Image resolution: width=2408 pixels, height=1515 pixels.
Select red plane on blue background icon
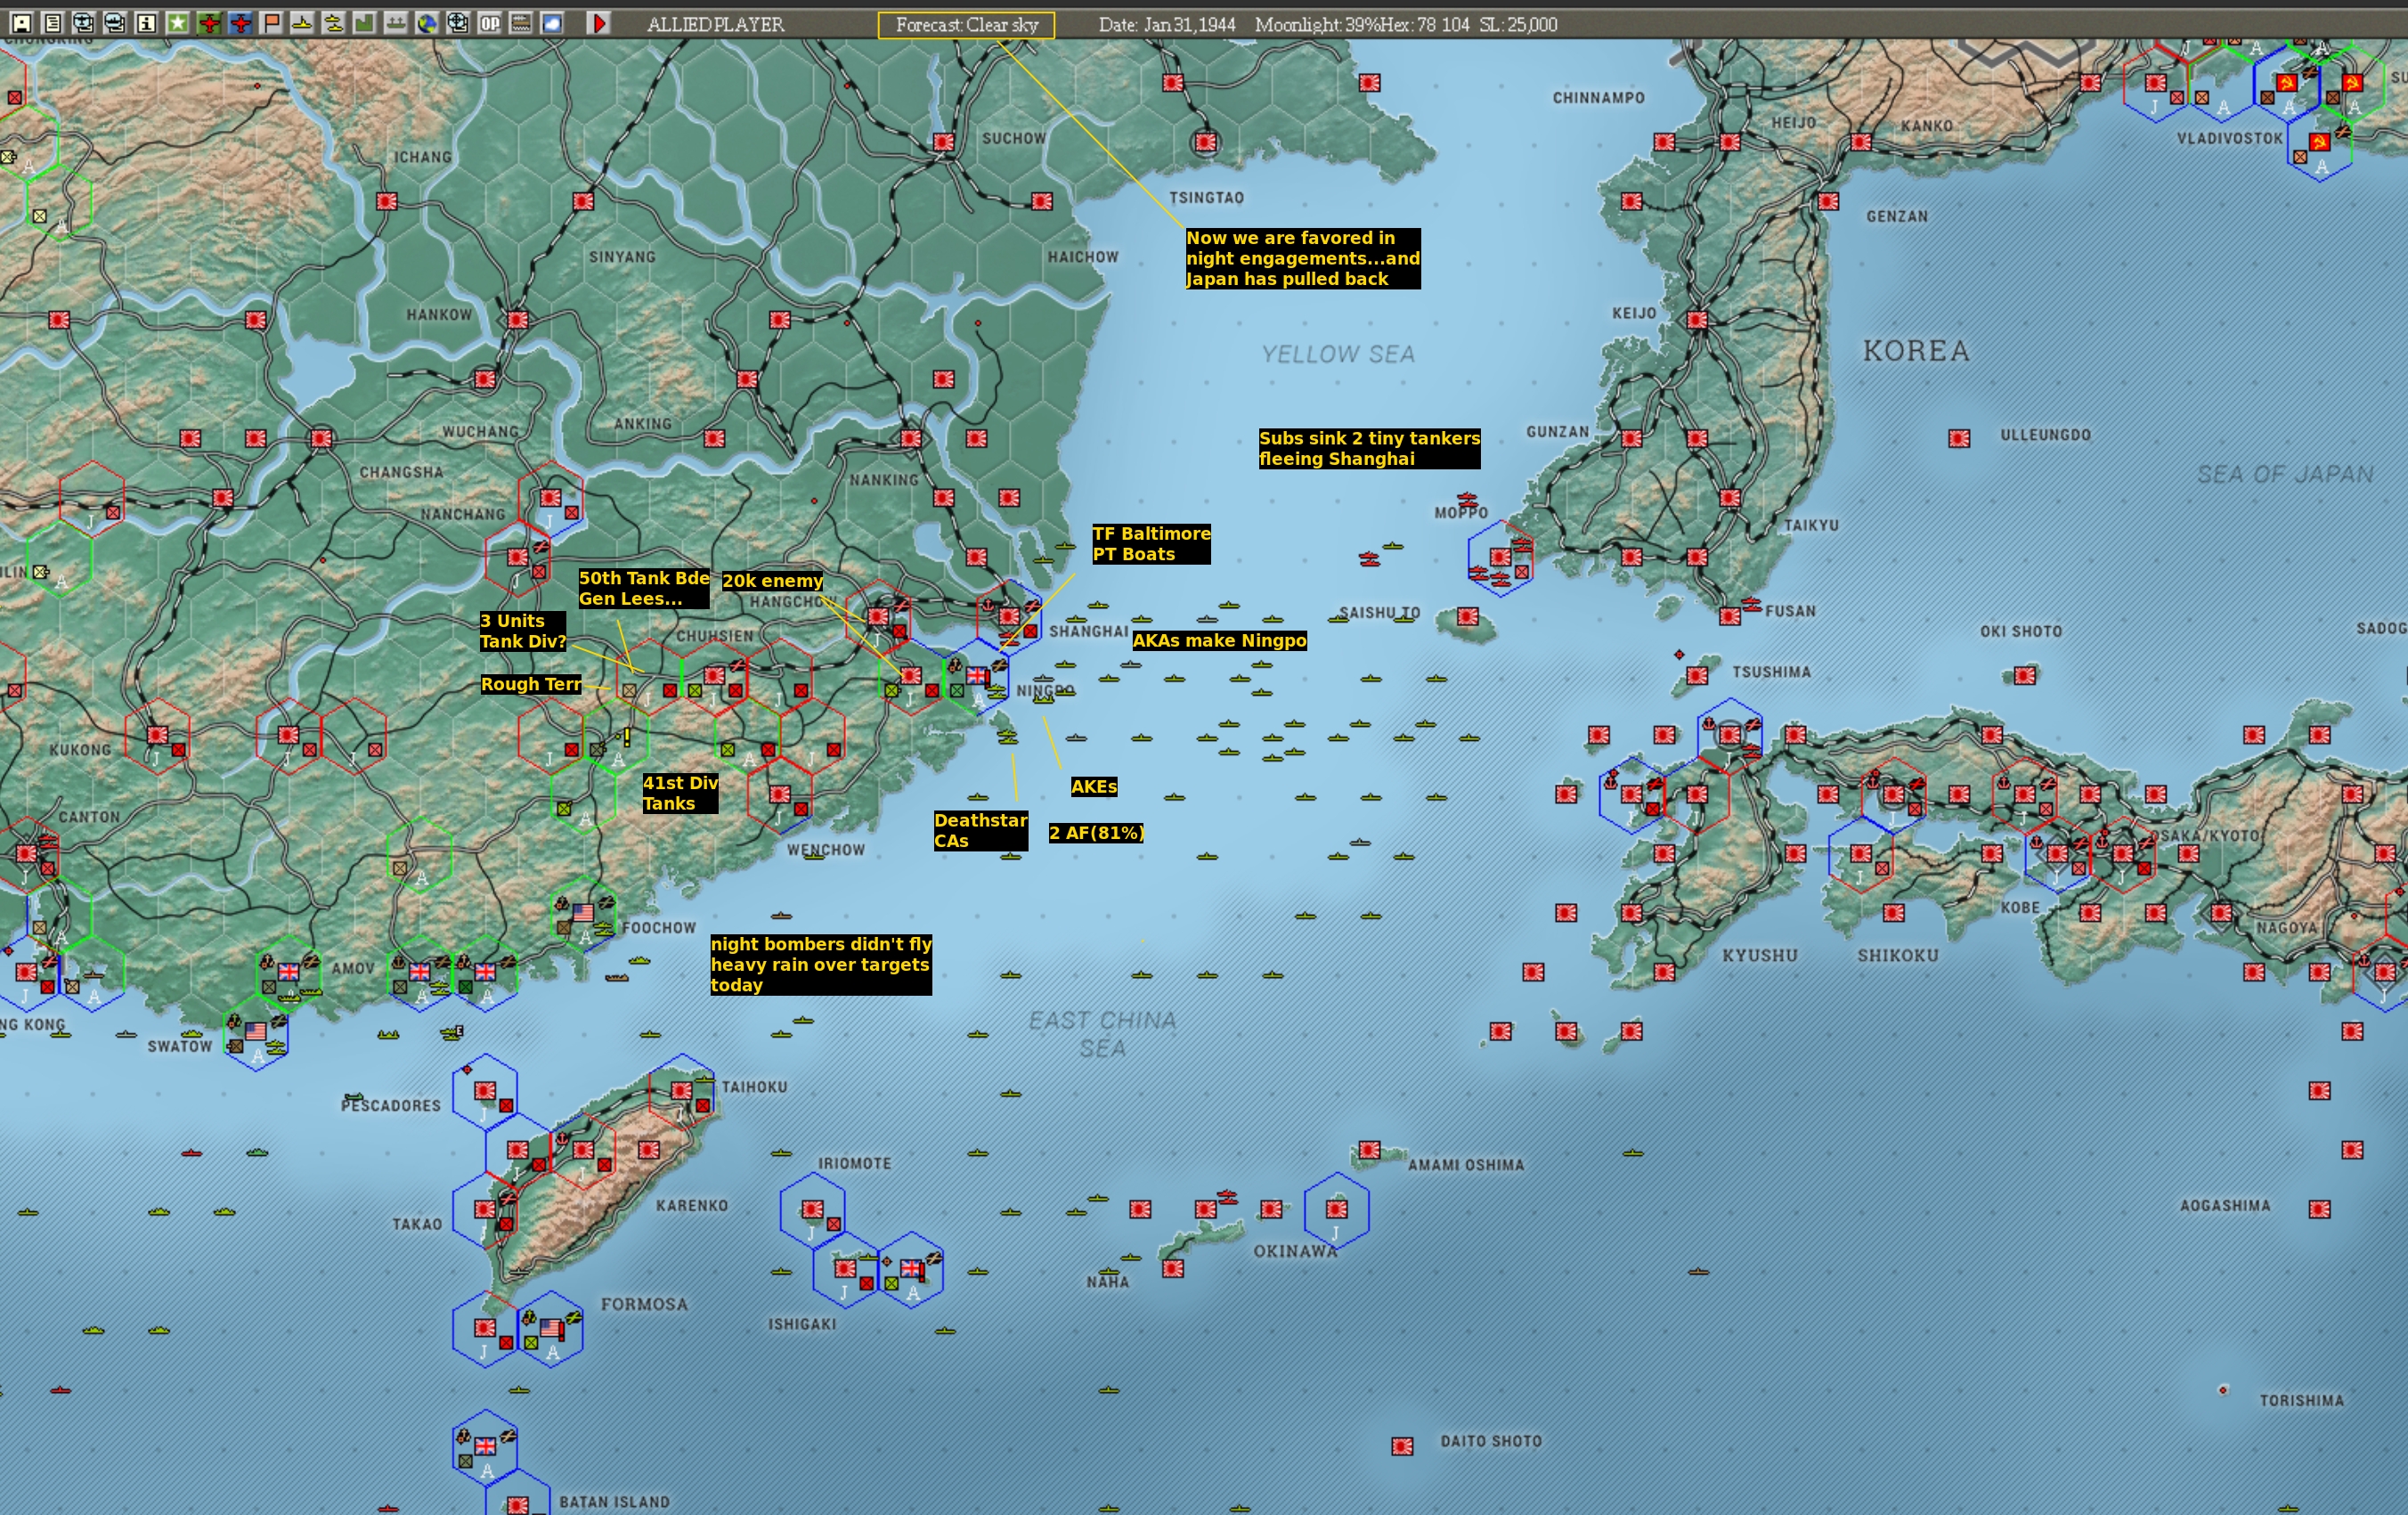(x=240, y=23)
